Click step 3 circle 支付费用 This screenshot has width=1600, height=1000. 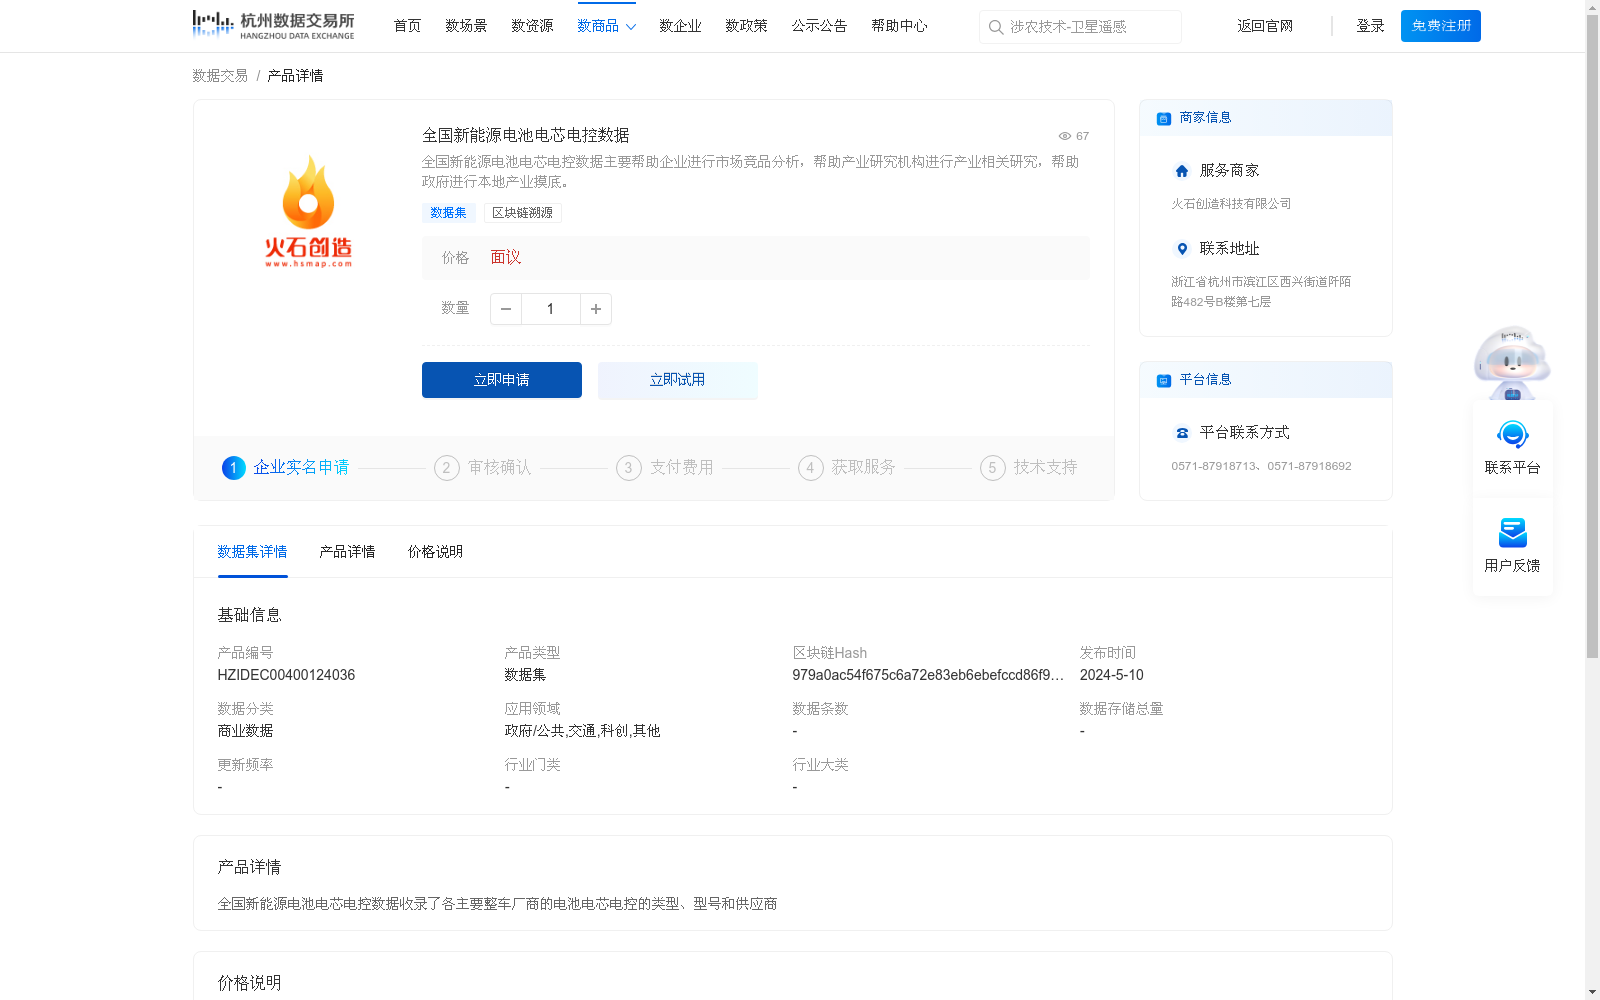(628, 468)
